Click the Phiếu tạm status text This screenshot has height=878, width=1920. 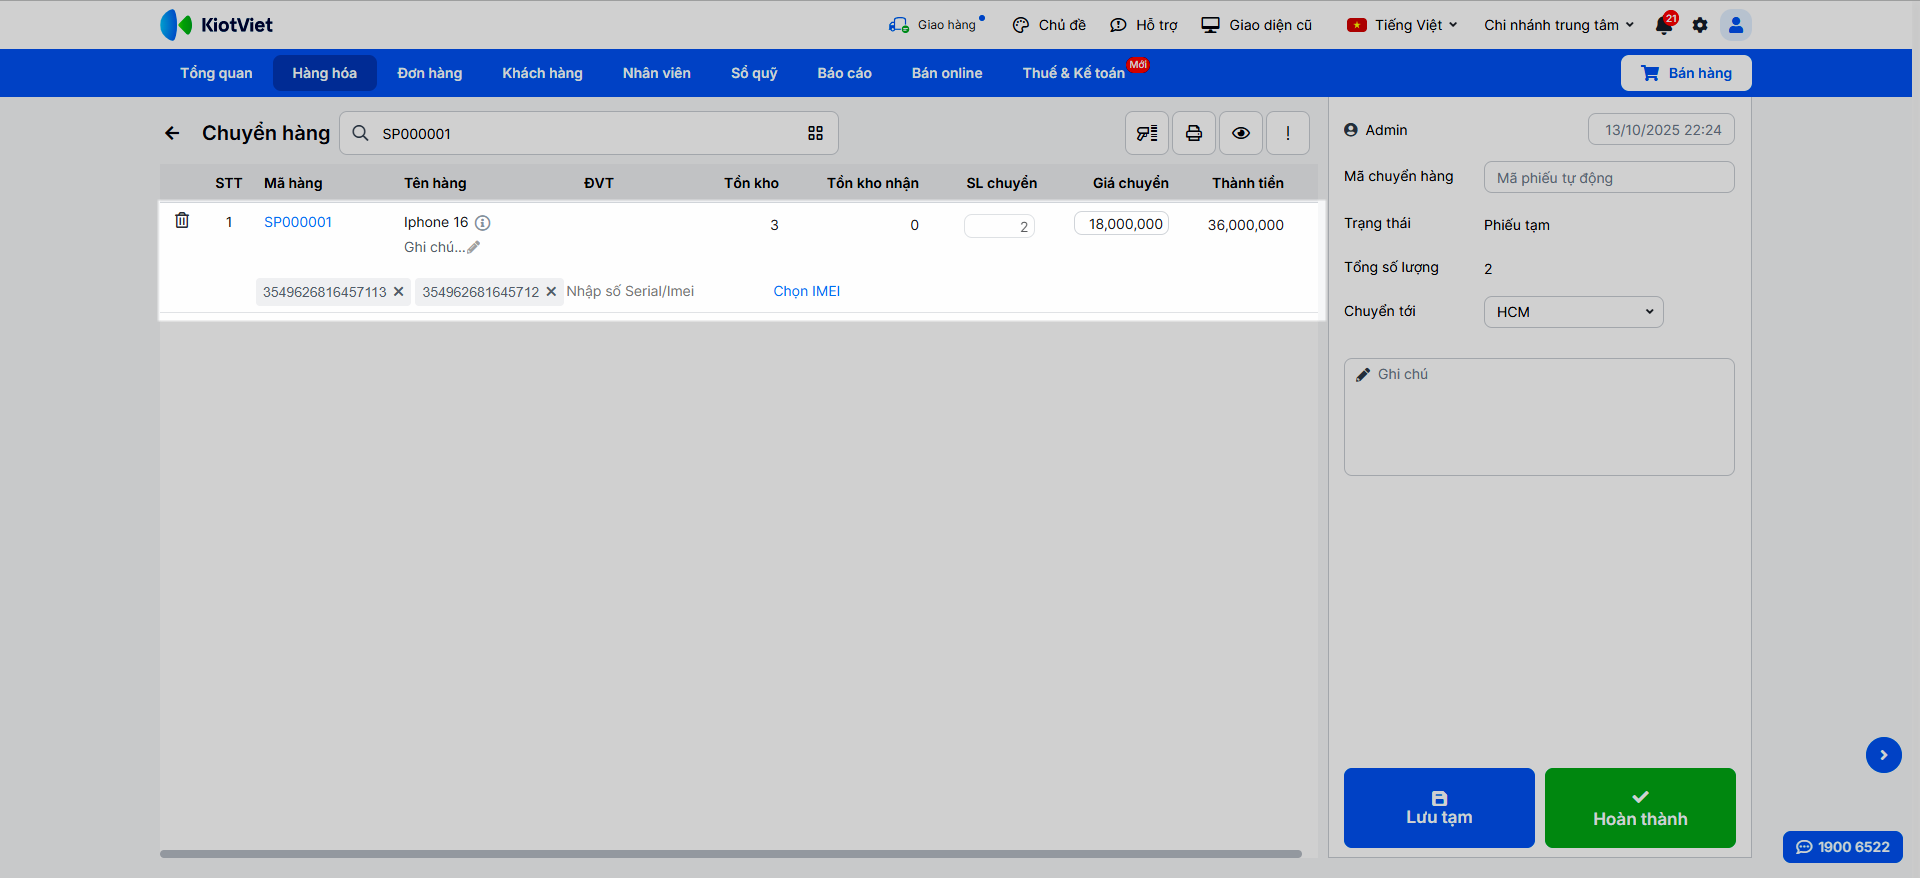[1517, 225]
